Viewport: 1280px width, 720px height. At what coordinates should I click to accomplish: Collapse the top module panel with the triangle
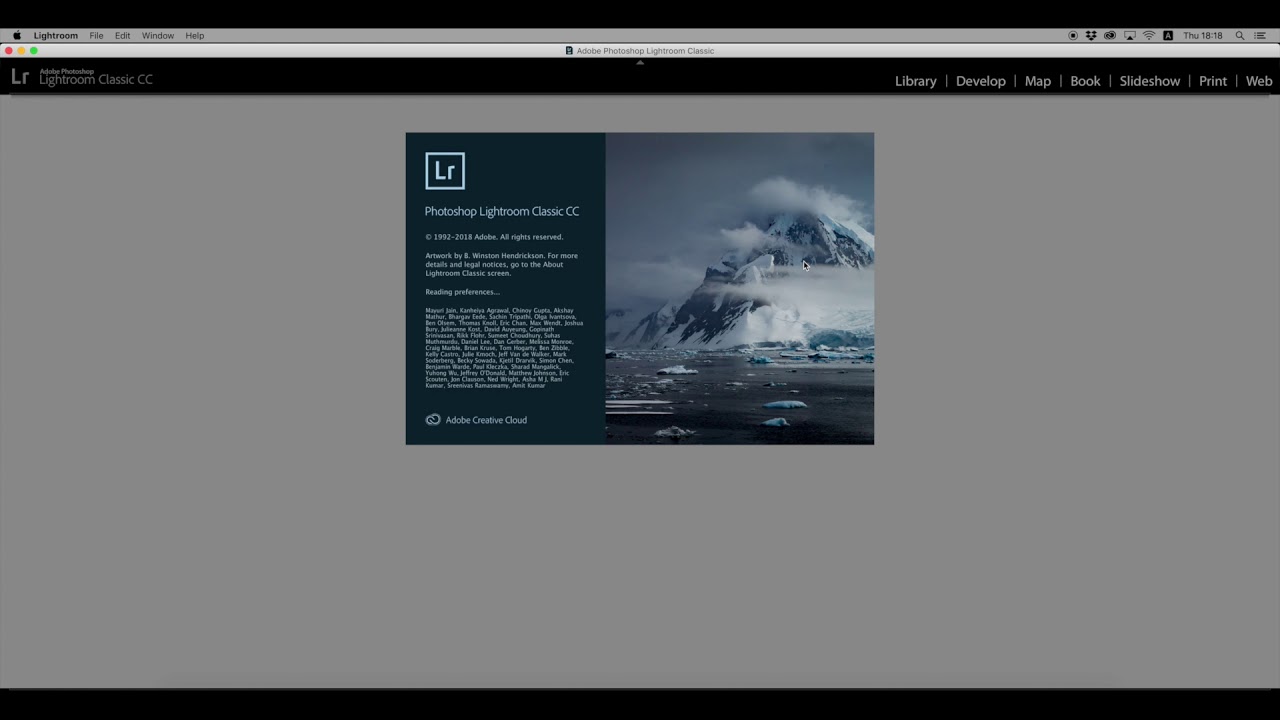tap(640, 62)
